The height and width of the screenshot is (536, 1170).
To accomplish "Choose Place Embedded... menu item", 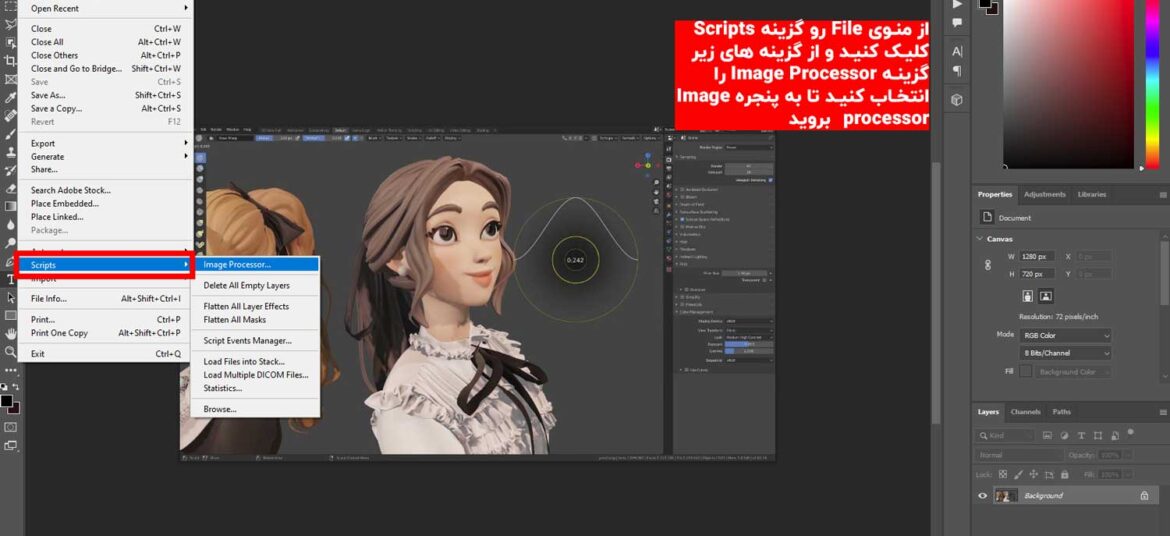I will 104,204.
